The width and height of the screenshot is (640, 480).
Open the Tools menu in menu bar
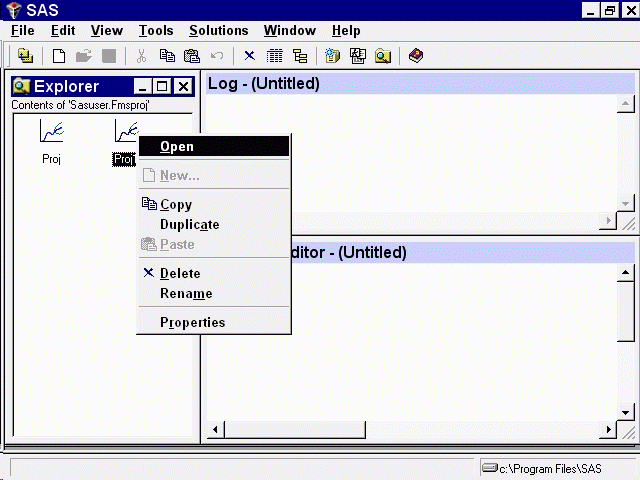155,31
